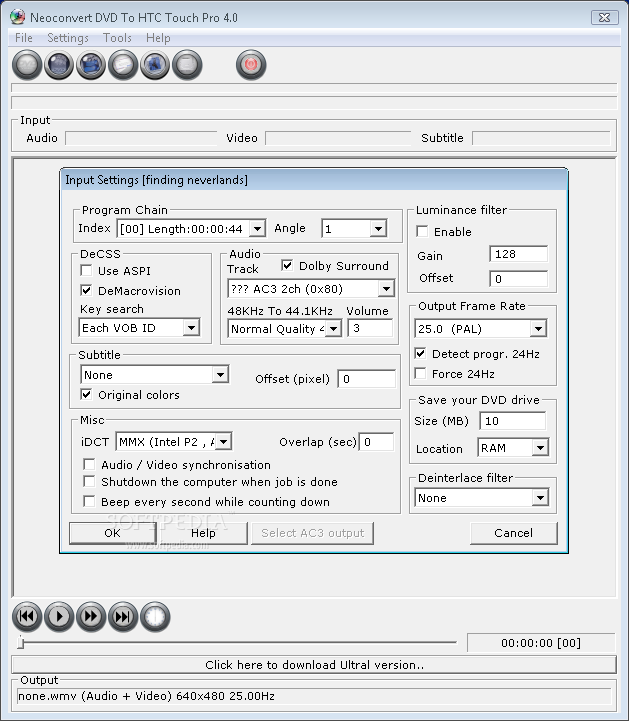Toggle the Dolby Surround checkbox
629x721 pixels.
(x=287, y=265)
